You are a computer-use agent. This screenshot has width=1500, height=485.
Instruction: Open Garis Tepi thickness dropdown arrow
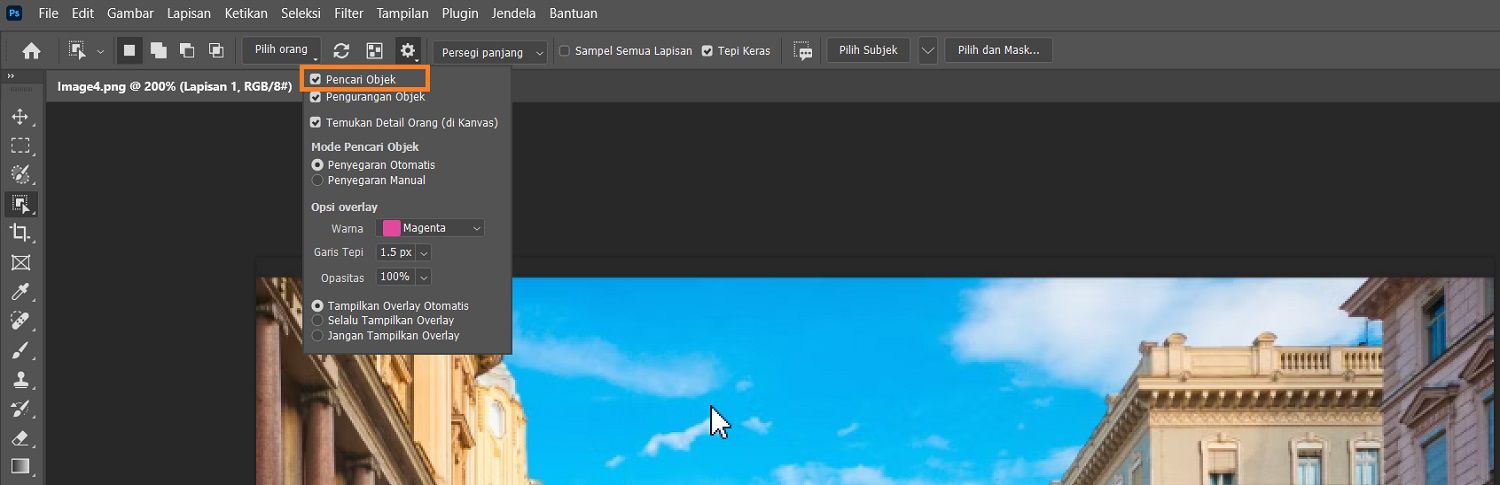pos(423,253)
